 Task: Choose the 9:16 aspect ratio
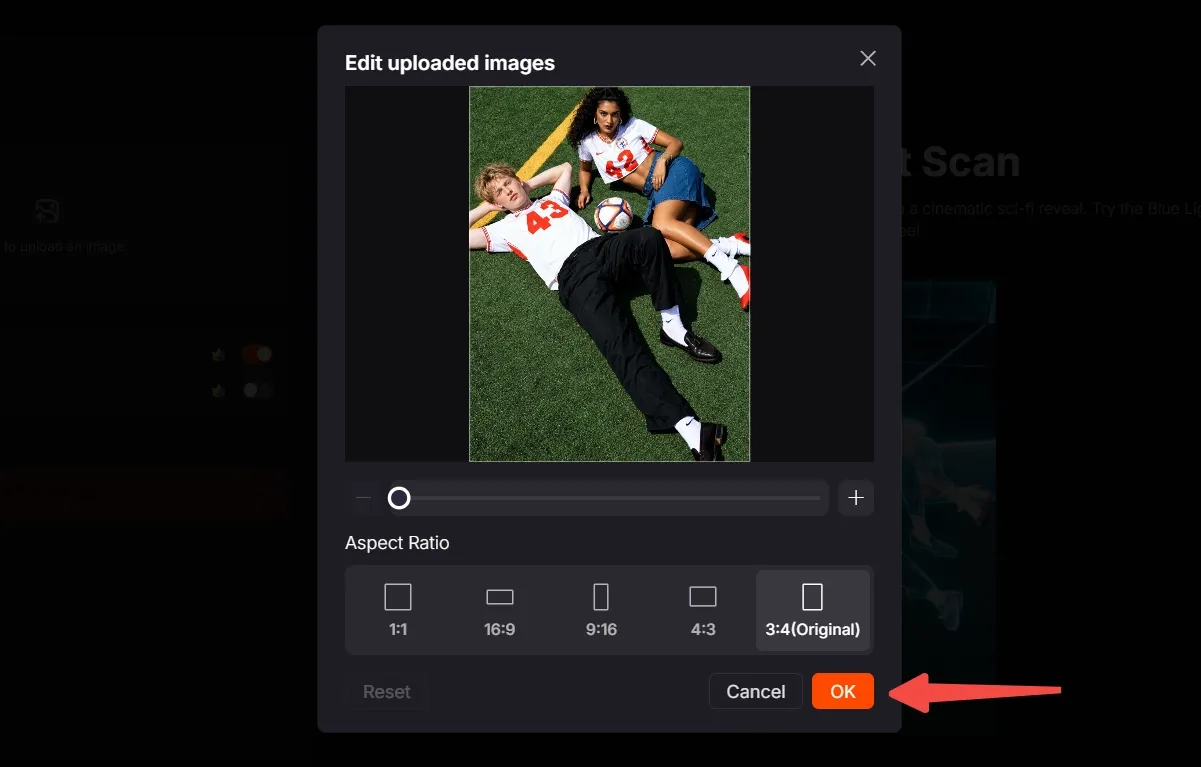point(601,610)
